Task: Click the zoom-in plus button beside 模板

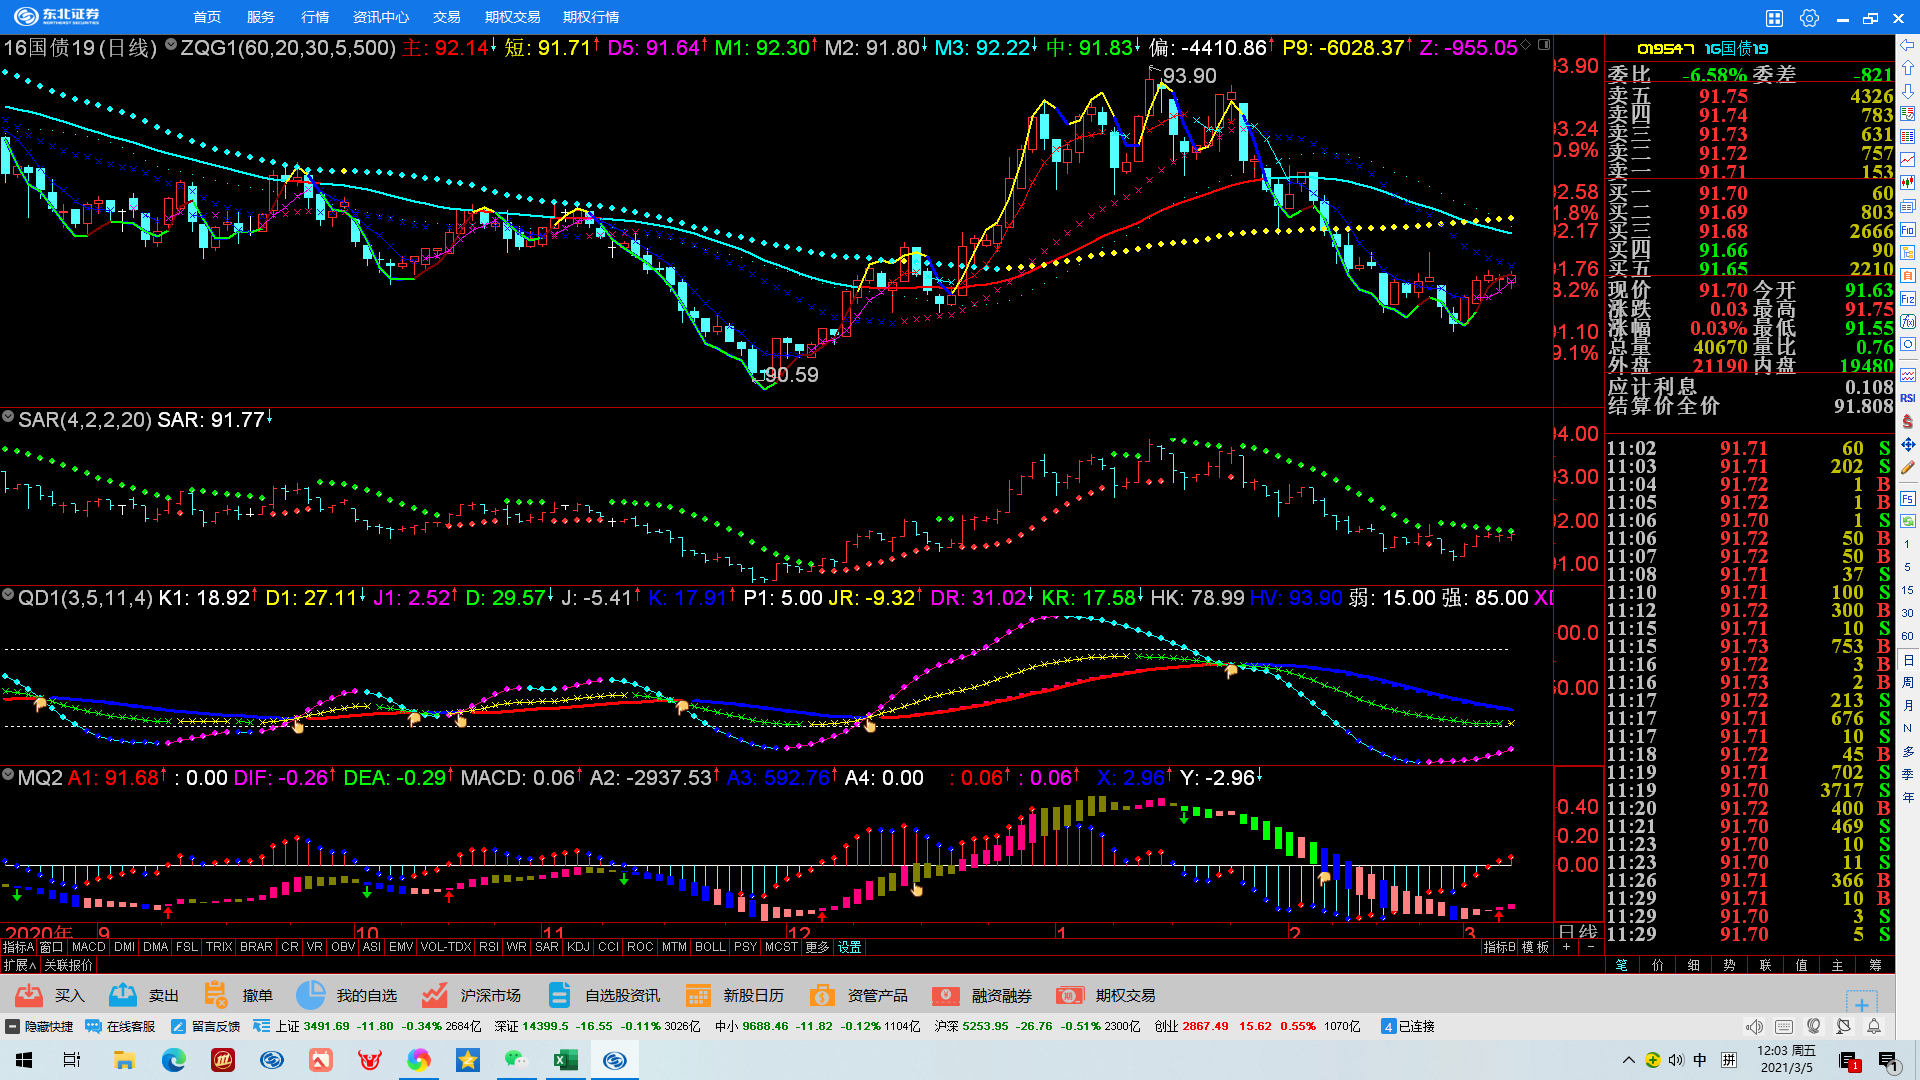Action: pos(1566,947)
